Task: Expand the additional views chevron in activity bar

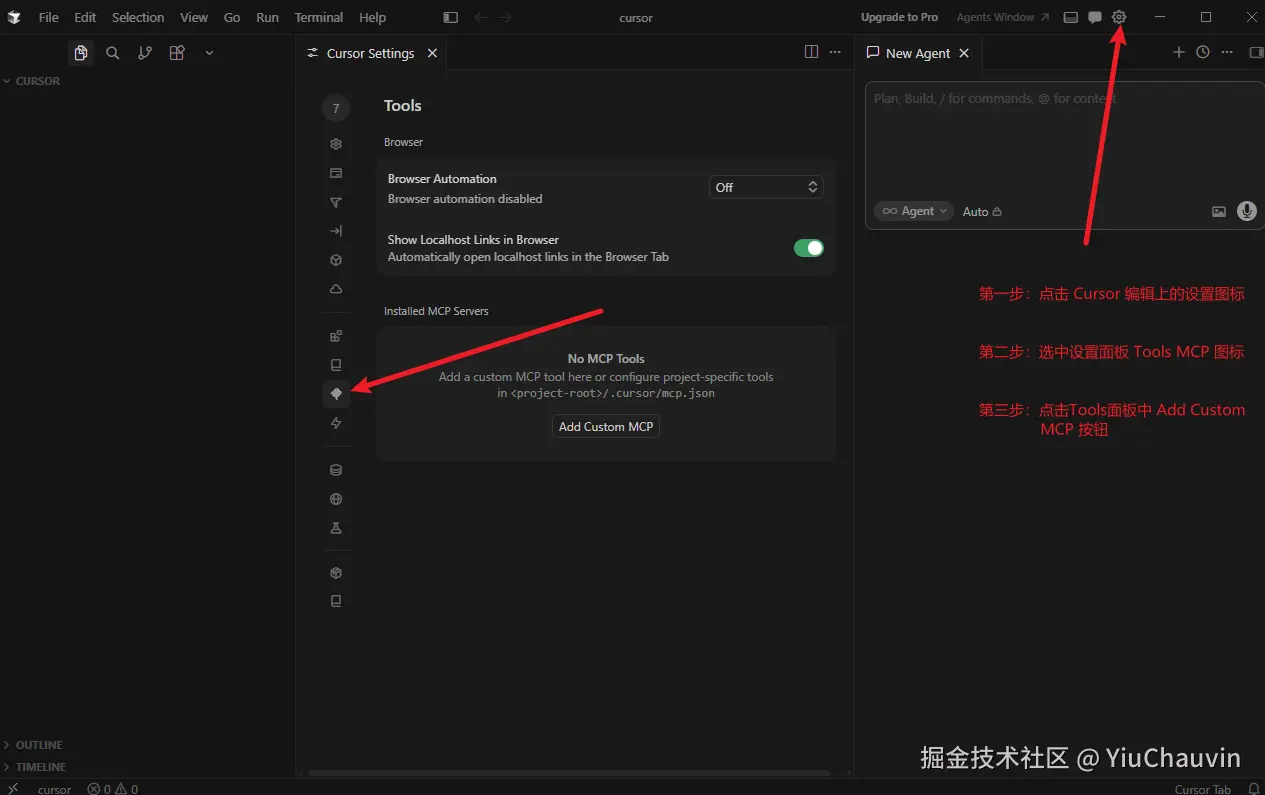Action: [x=209, y=53]
